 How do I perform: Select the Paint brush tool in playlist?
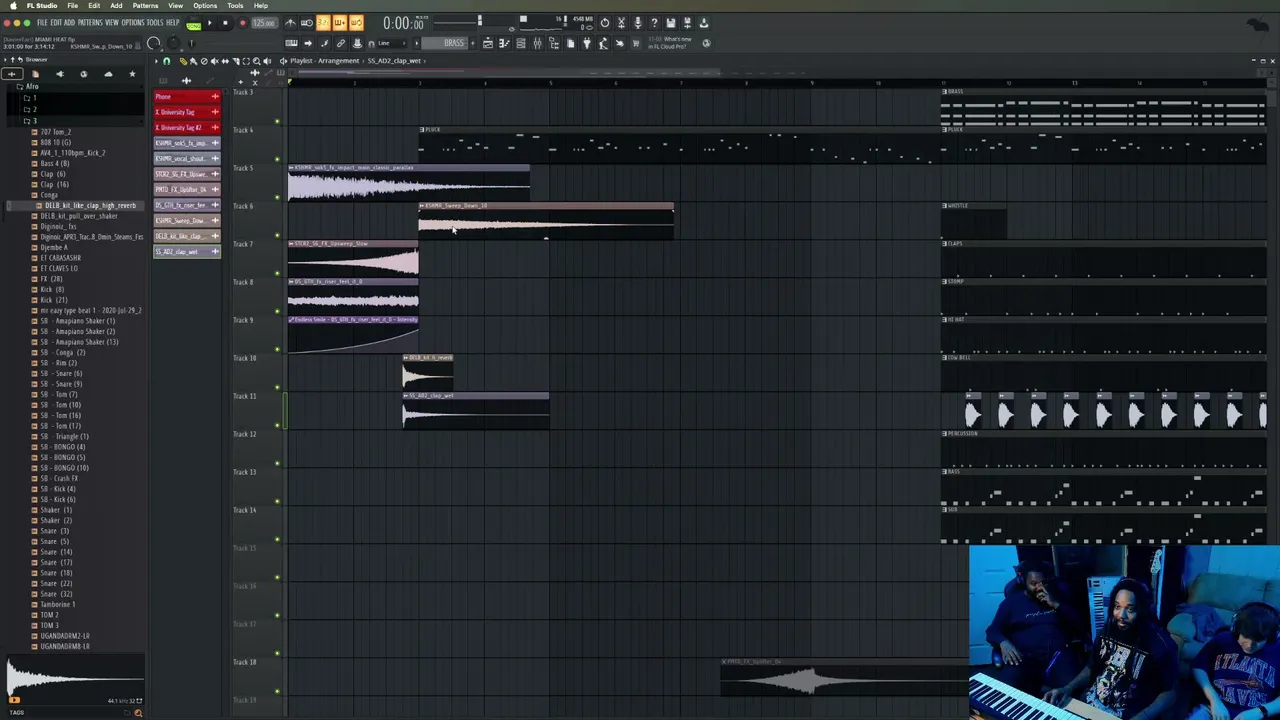point(193,61)
